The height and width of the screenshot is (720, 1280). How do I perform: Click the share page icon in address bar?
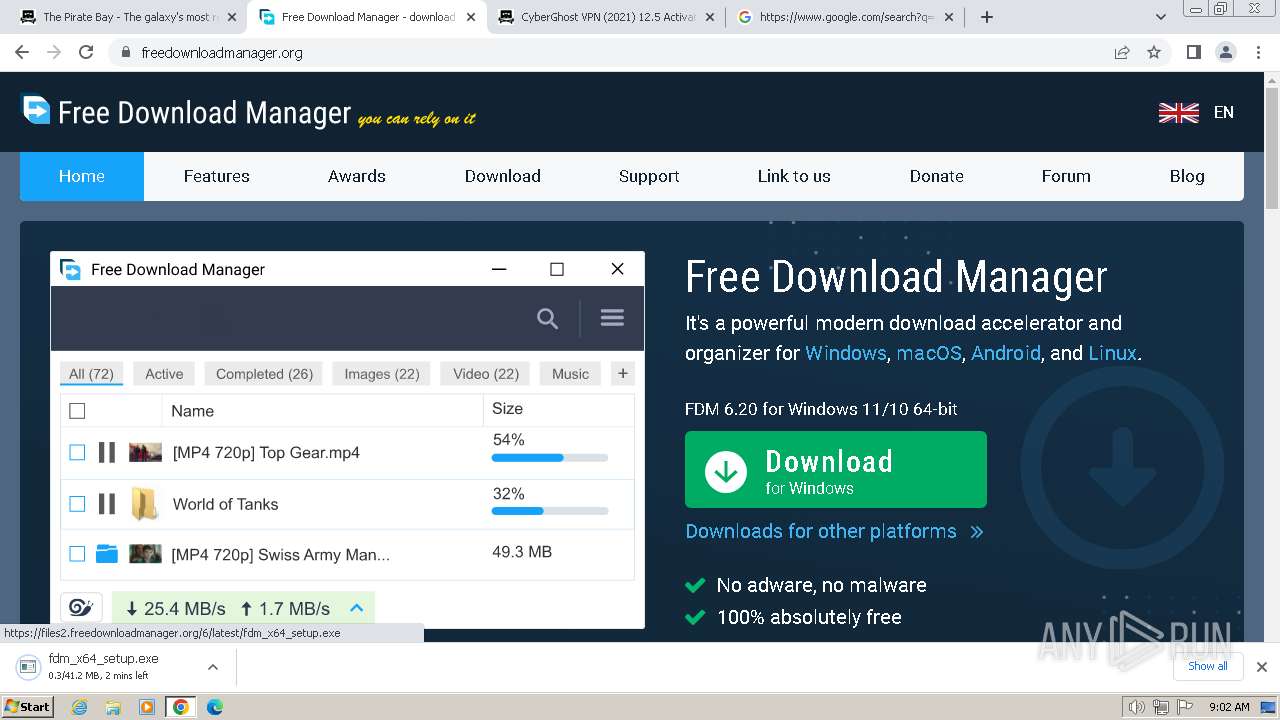(1122, 52)
